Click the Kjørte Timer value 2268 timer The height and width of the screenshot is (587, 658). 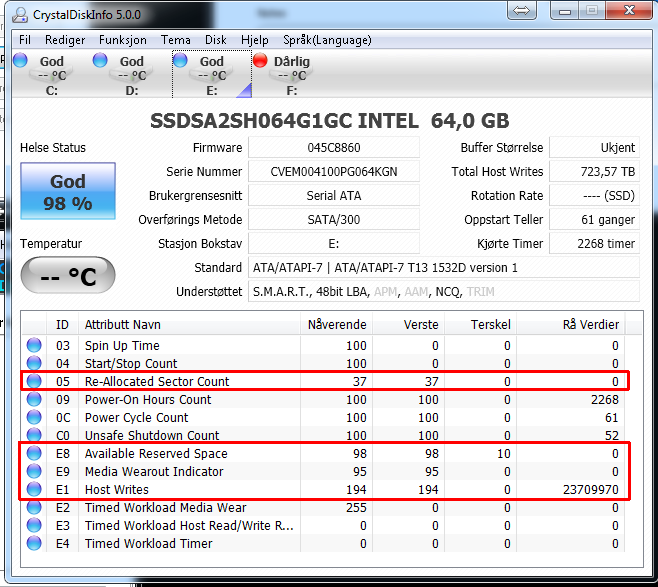(x=595, y=243)
